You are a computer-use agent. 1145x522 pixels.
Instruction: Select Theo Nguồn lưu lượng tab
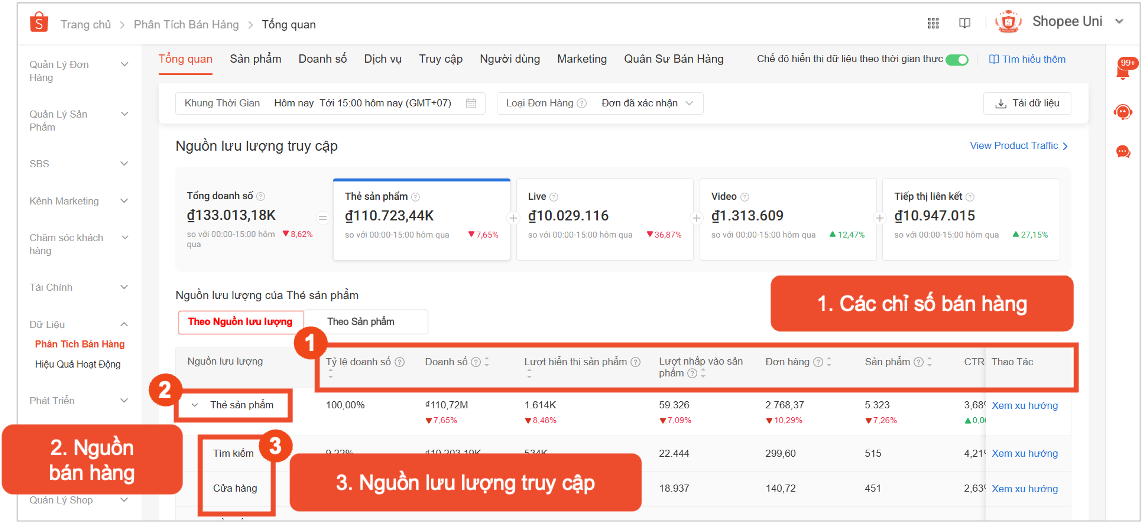[x=240, y=321]
